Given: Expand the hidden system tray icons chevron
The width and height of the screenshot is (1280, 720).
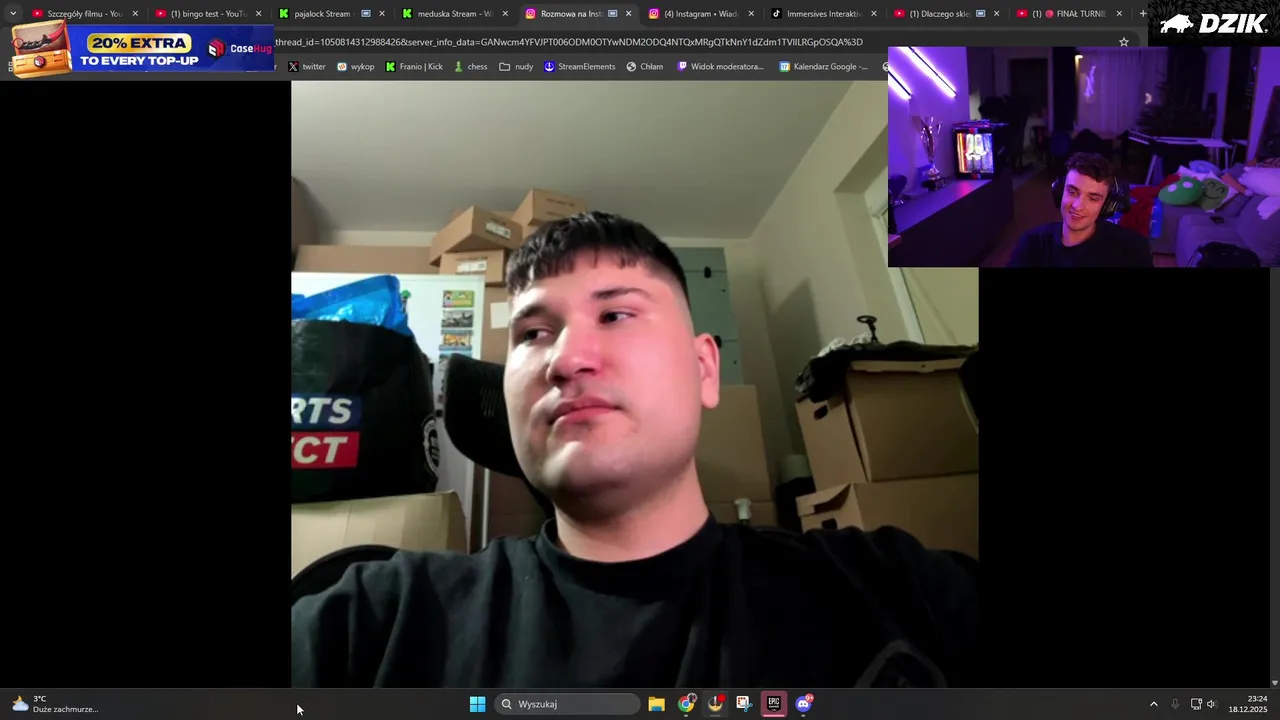Looking at the screenshot, I should point(1153,704).
